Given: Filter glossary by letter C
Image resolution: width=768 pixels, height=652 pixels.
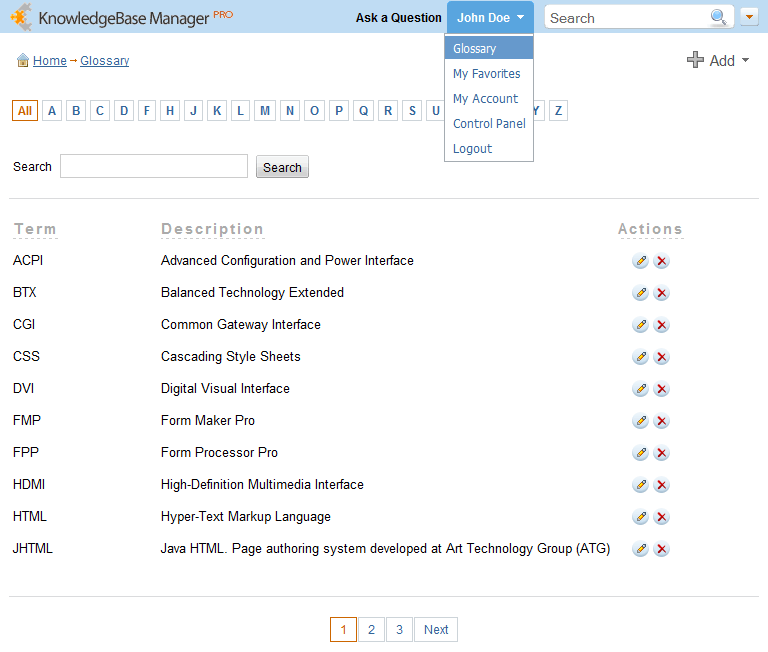Looking at the screenshot, I should pyautogui.click(x=100, y=111).
